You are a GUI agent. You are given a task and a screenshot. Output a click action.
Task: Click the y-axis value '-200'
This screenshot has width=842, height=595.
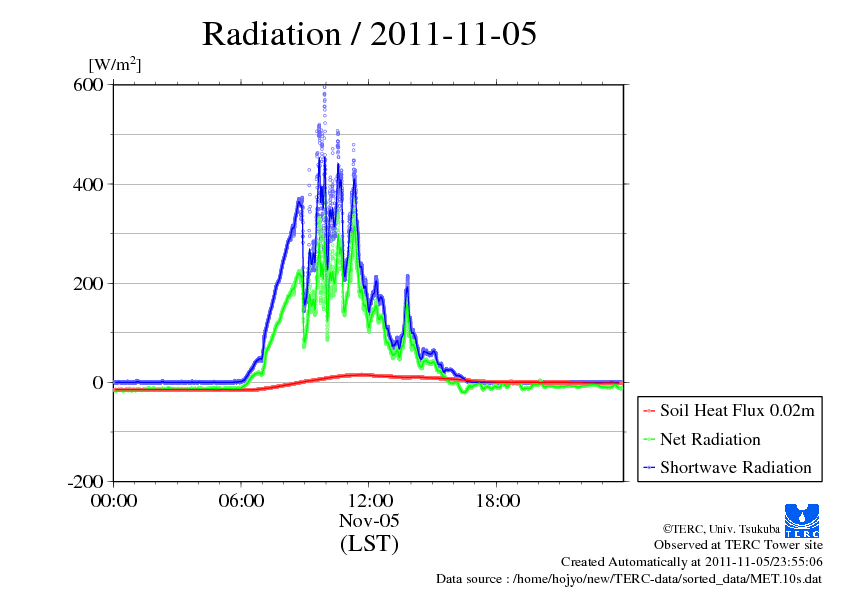[85, 482]
